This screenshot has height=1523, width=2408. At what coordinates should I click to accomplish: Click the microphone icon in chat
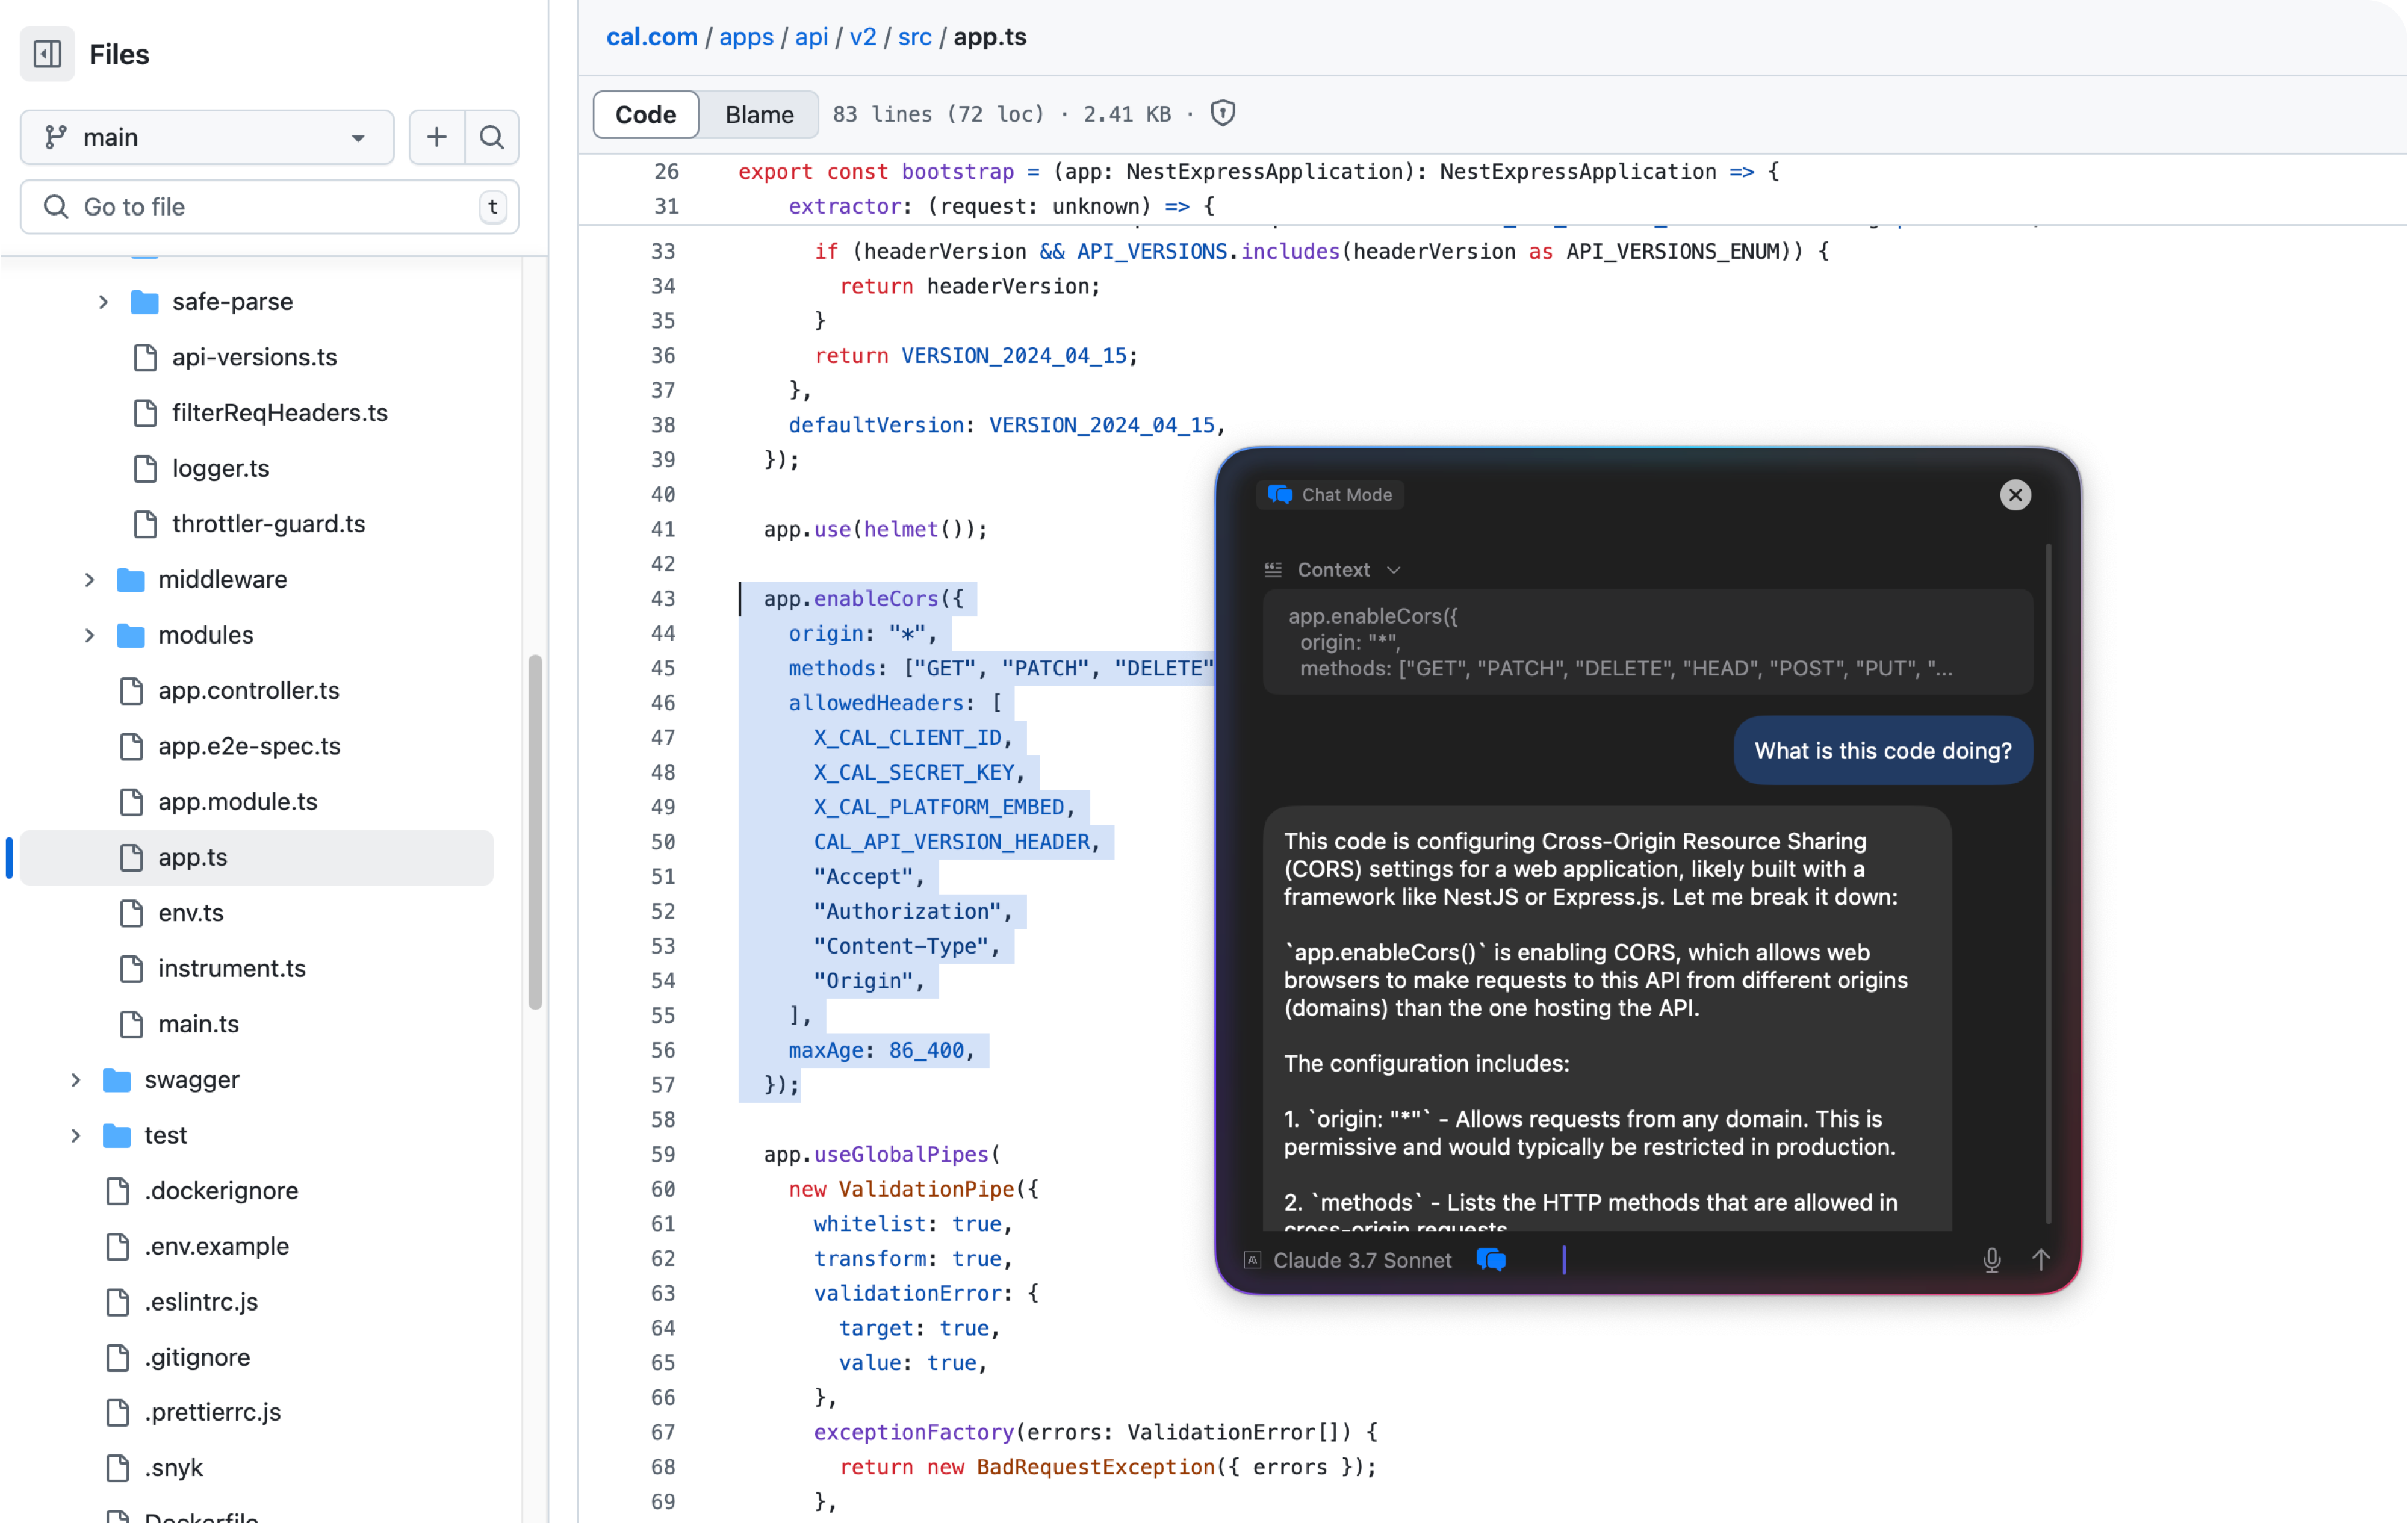pyautogui.click(x=1991, y=1260)
